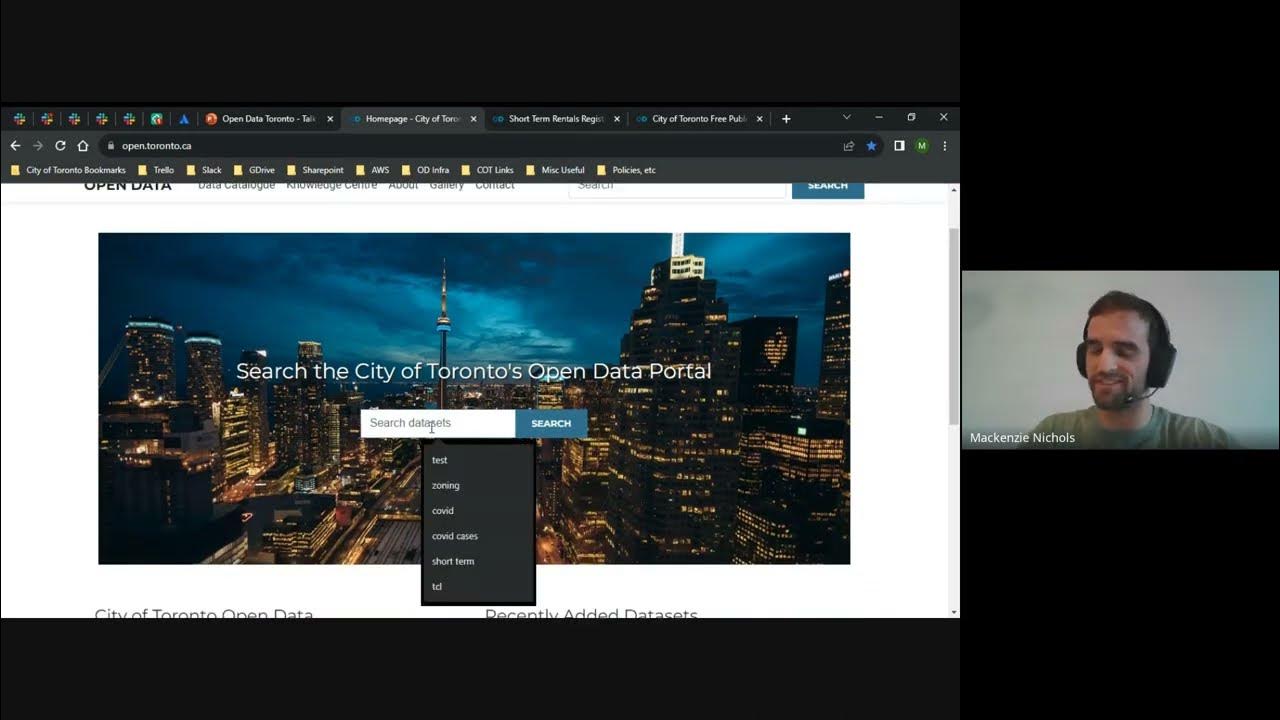The image size is (1280, 720).
Task: Open the Sharepoint bookmarks folder
Action: tap(315, 170)
